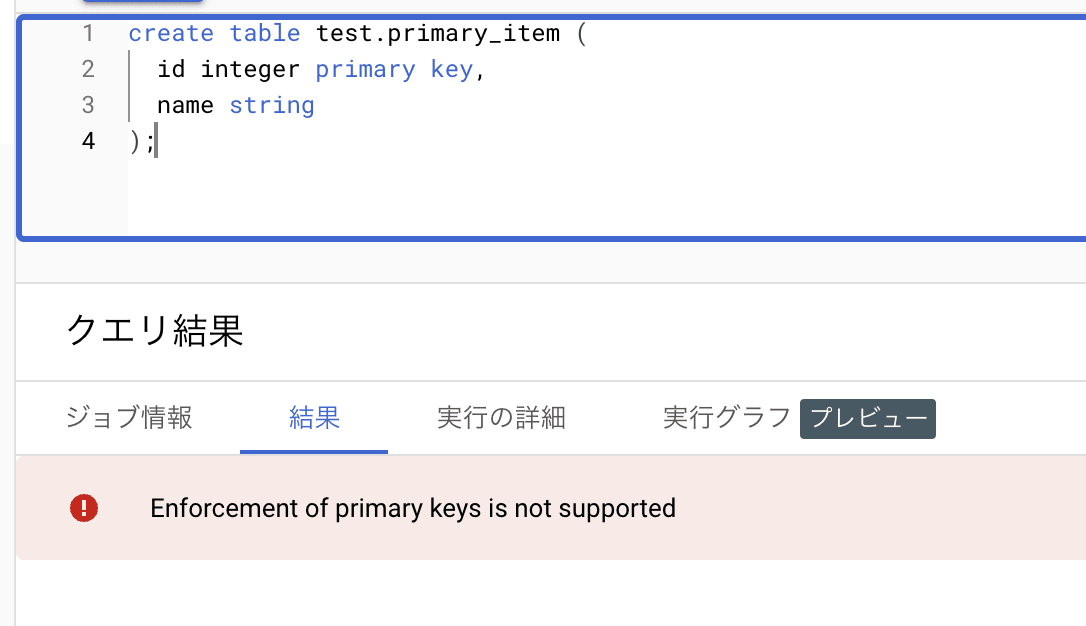Select line number 2 in gutter

88,69
